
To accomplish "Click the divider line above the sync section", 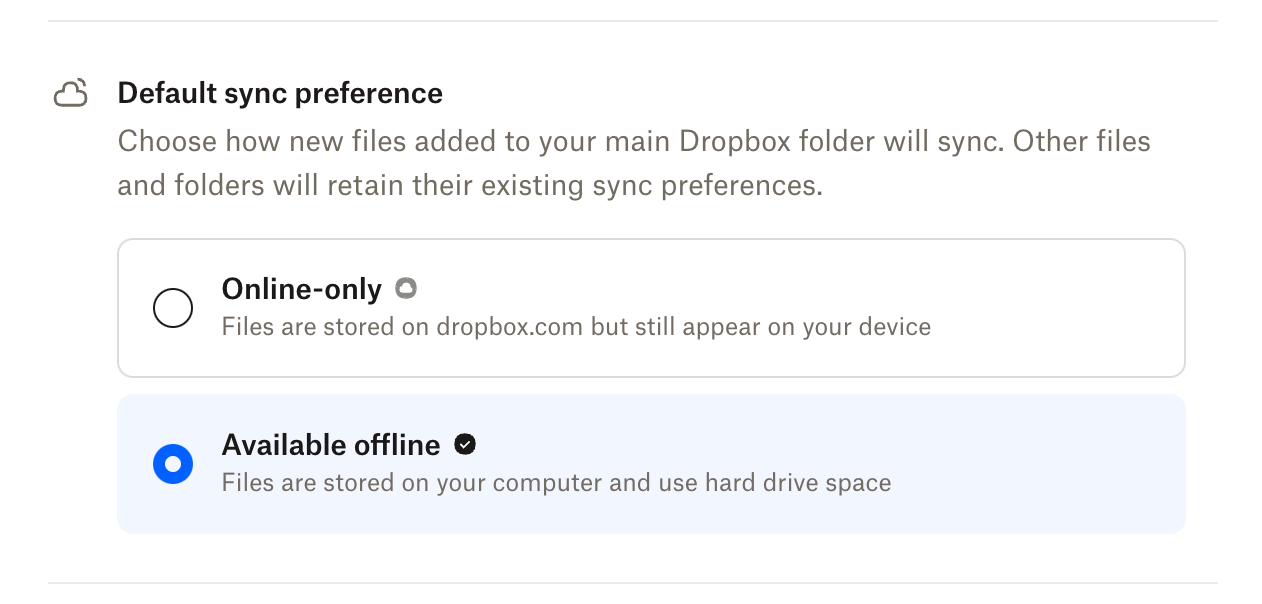I will pos(632,21).
